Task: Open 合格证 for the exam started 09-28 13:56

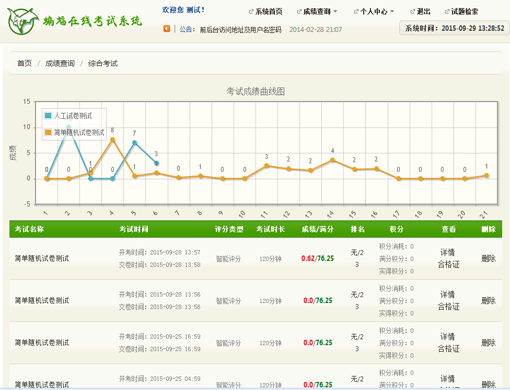Action: (449, 306)
